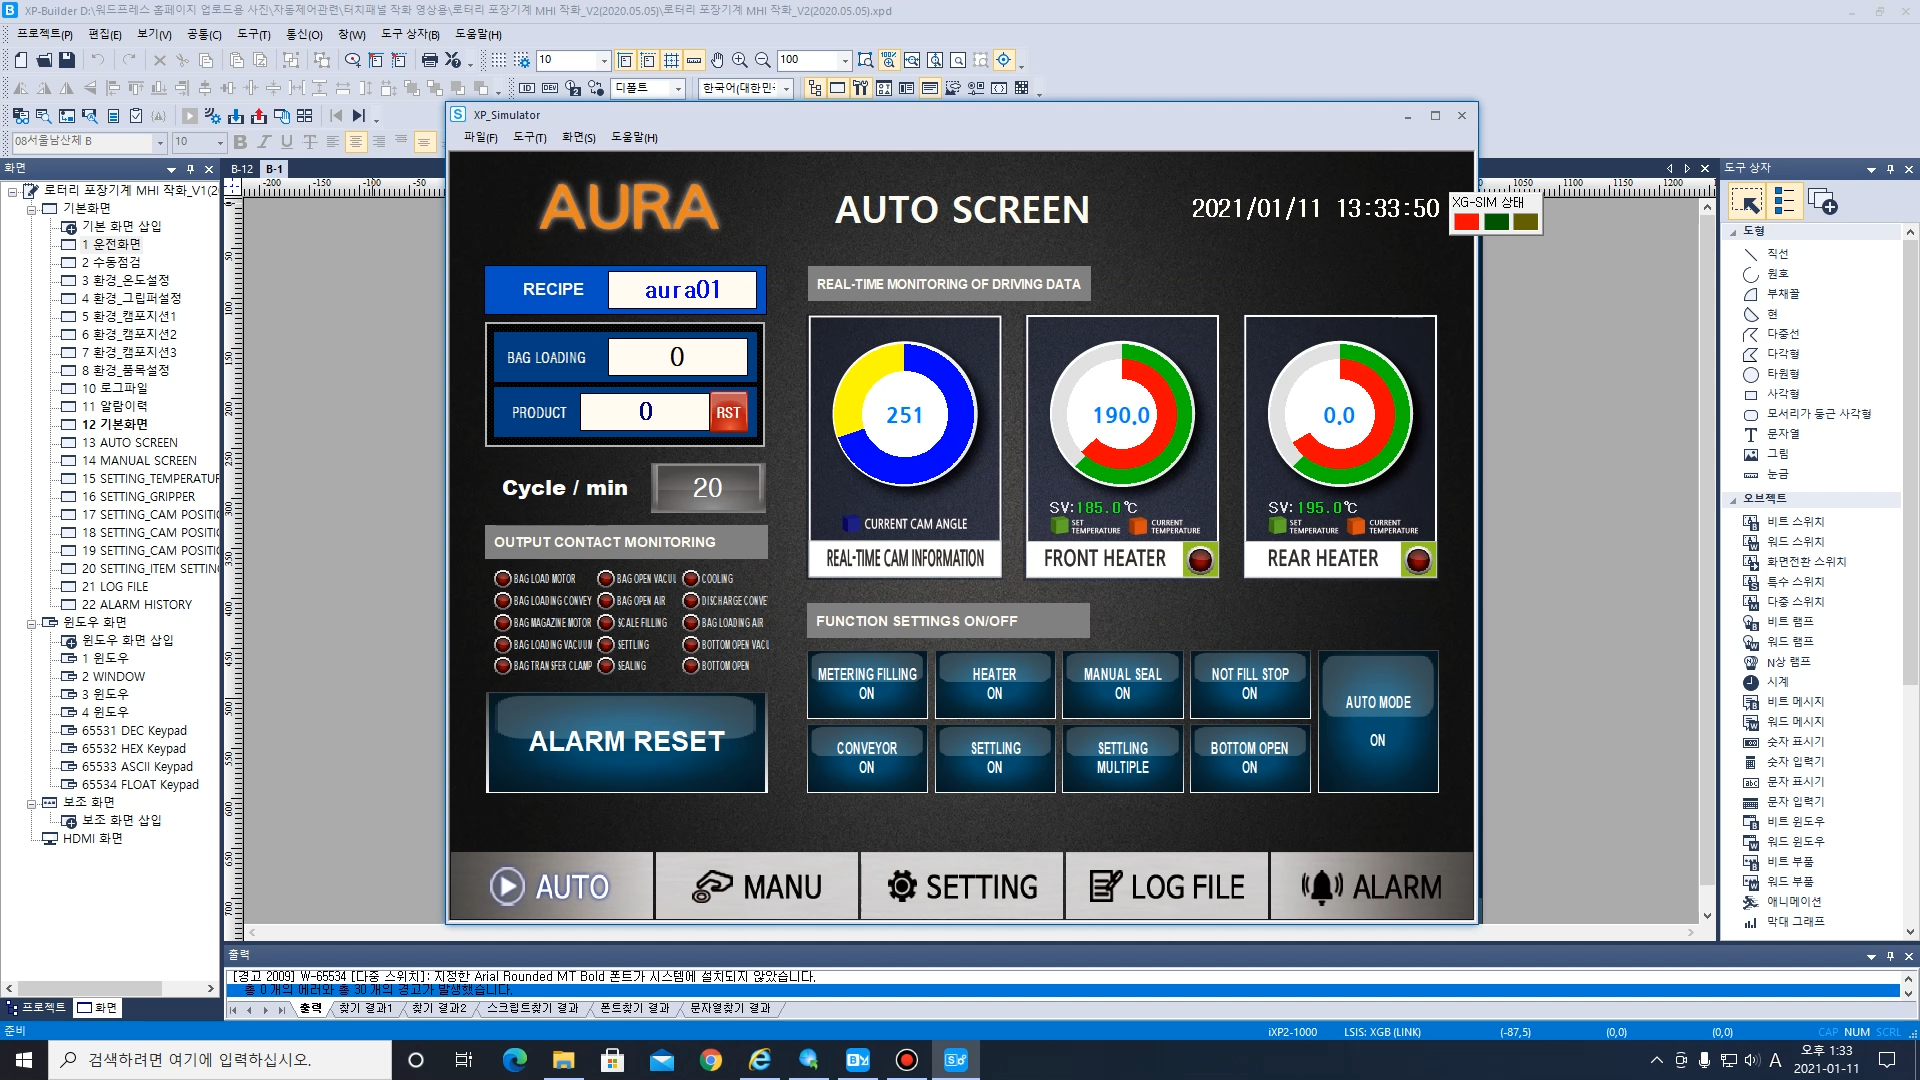Open the font name dropdown 08서울남산체 B
1920x1080 pixels.
[160, 143]
